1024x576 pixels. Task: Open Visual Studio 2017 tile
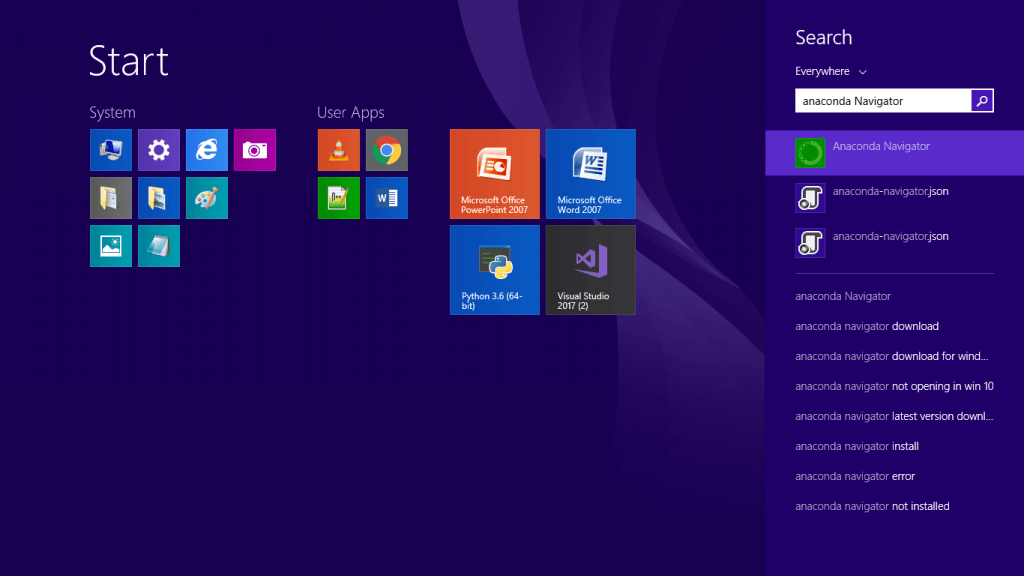click(x=590, y=270)
